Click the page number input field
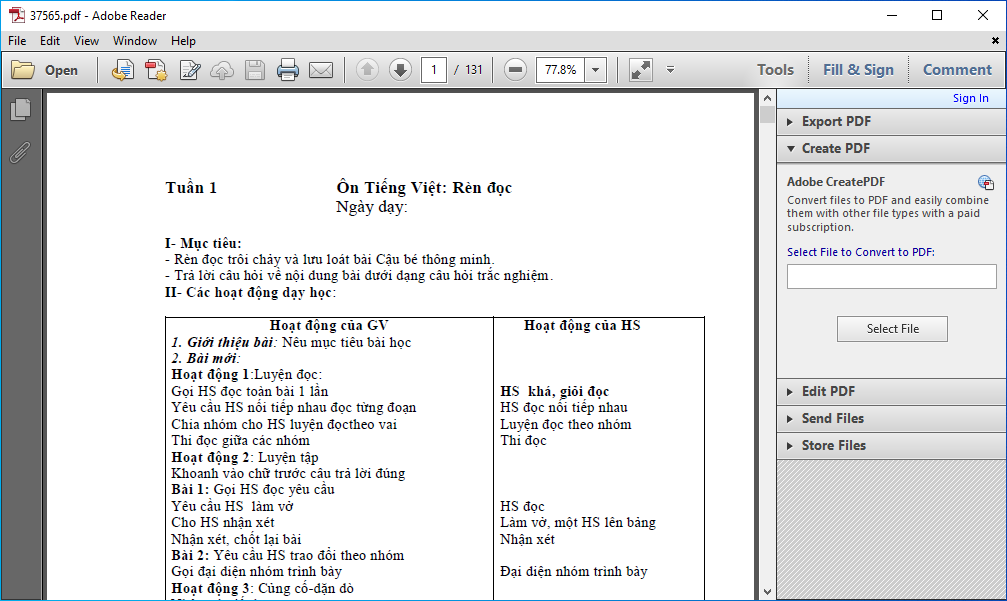Image resolution: width=1007 pixels, height=601 pixels. click(x=434, y=70)
